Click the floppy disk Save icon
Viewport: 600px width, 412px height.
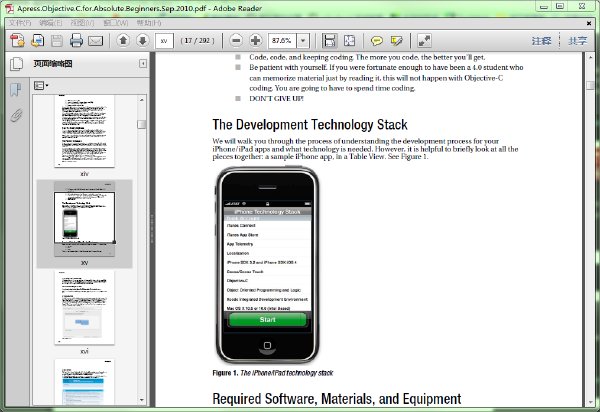[x=57, y=41]
